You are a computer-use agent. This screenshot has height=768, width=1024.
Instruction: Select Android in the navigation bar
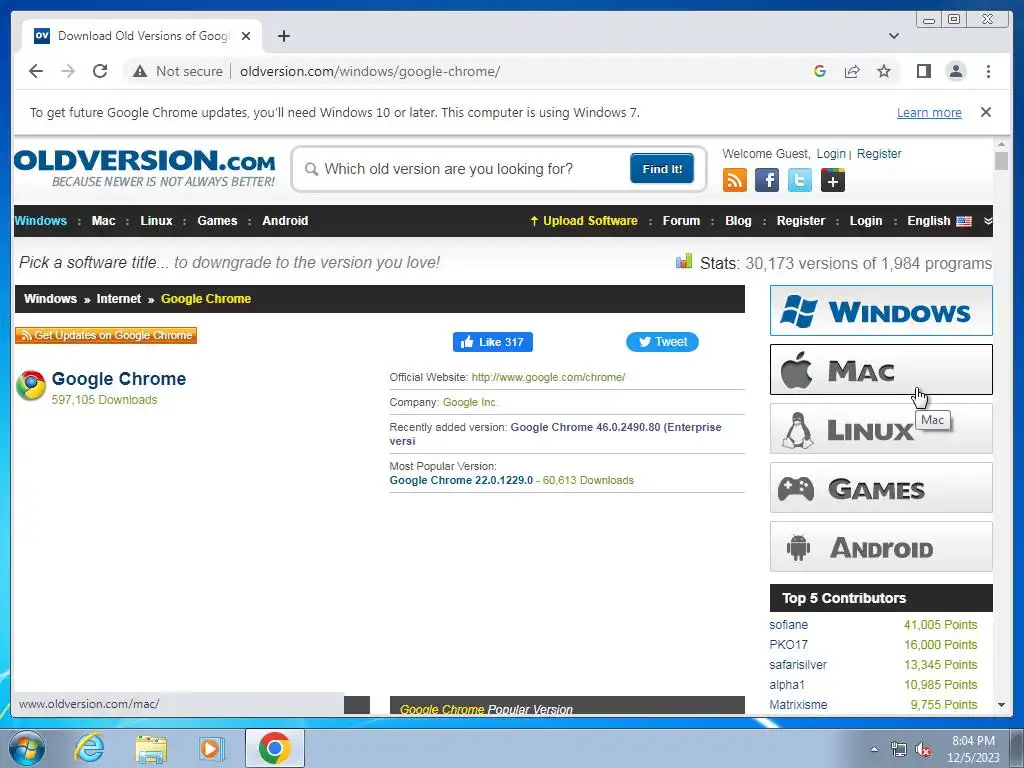285,221
